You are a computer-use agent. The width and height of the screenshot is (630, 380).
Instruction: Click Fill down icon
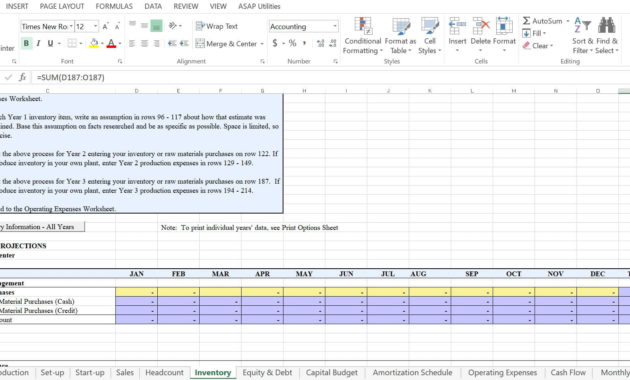(526, 33)
